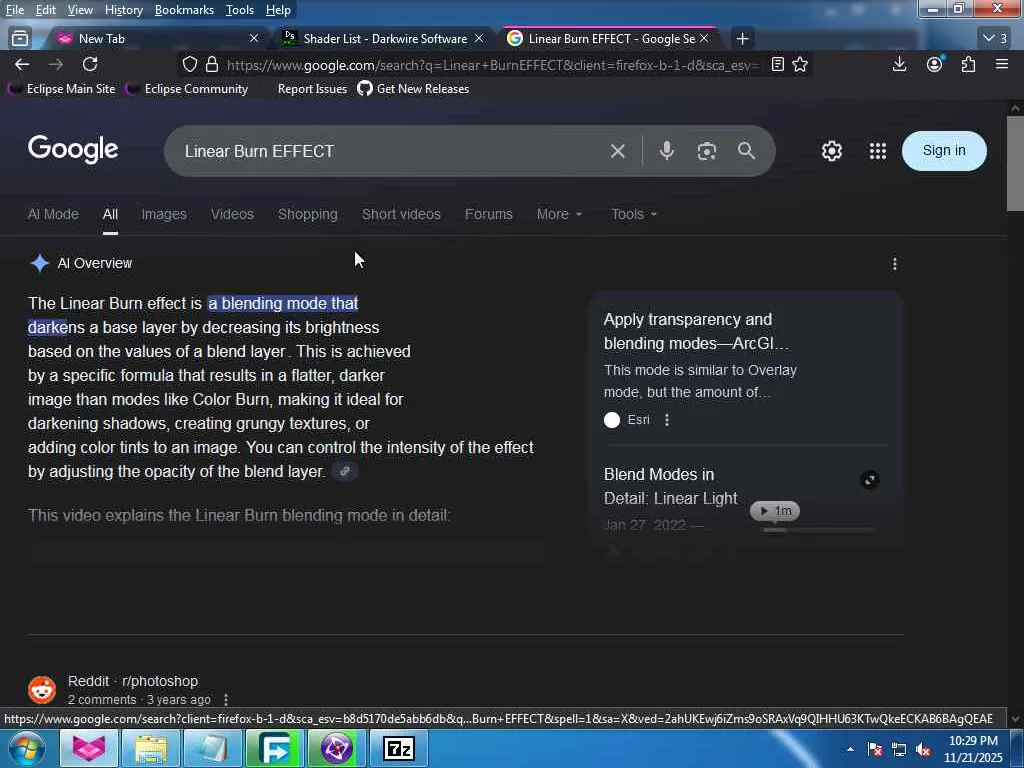Click the muted volume tray icon
1024x768 pixels.
pos(923,750)
